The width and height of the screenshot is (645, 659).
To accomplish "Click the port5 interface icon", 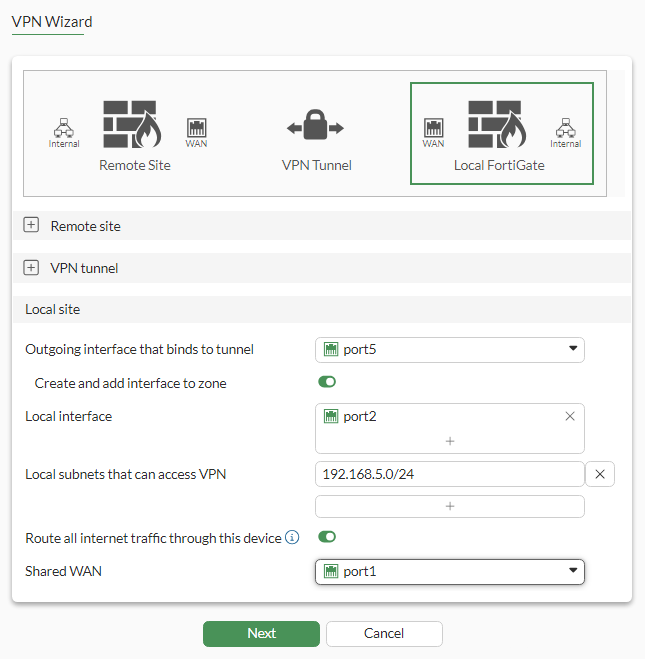I will pyautogui.click(x=331, y=349).
